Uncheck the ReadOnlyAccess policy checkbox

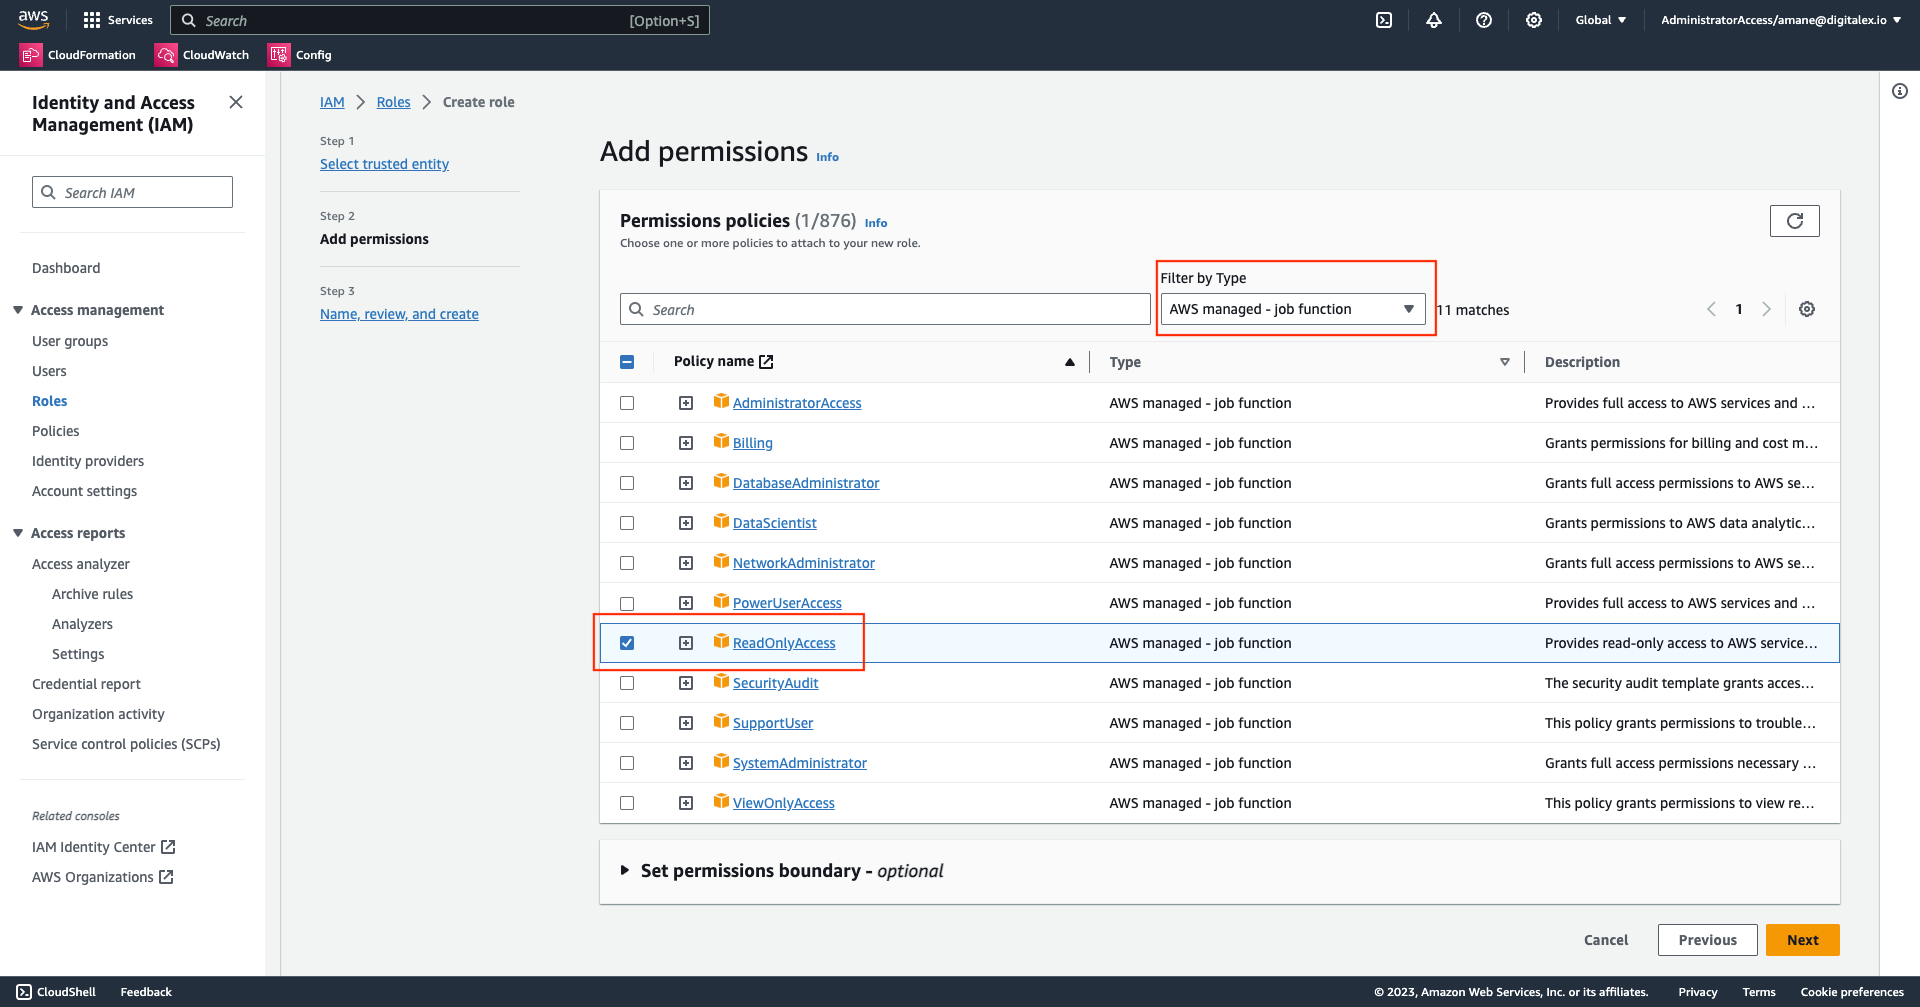(x=627, y=643)
